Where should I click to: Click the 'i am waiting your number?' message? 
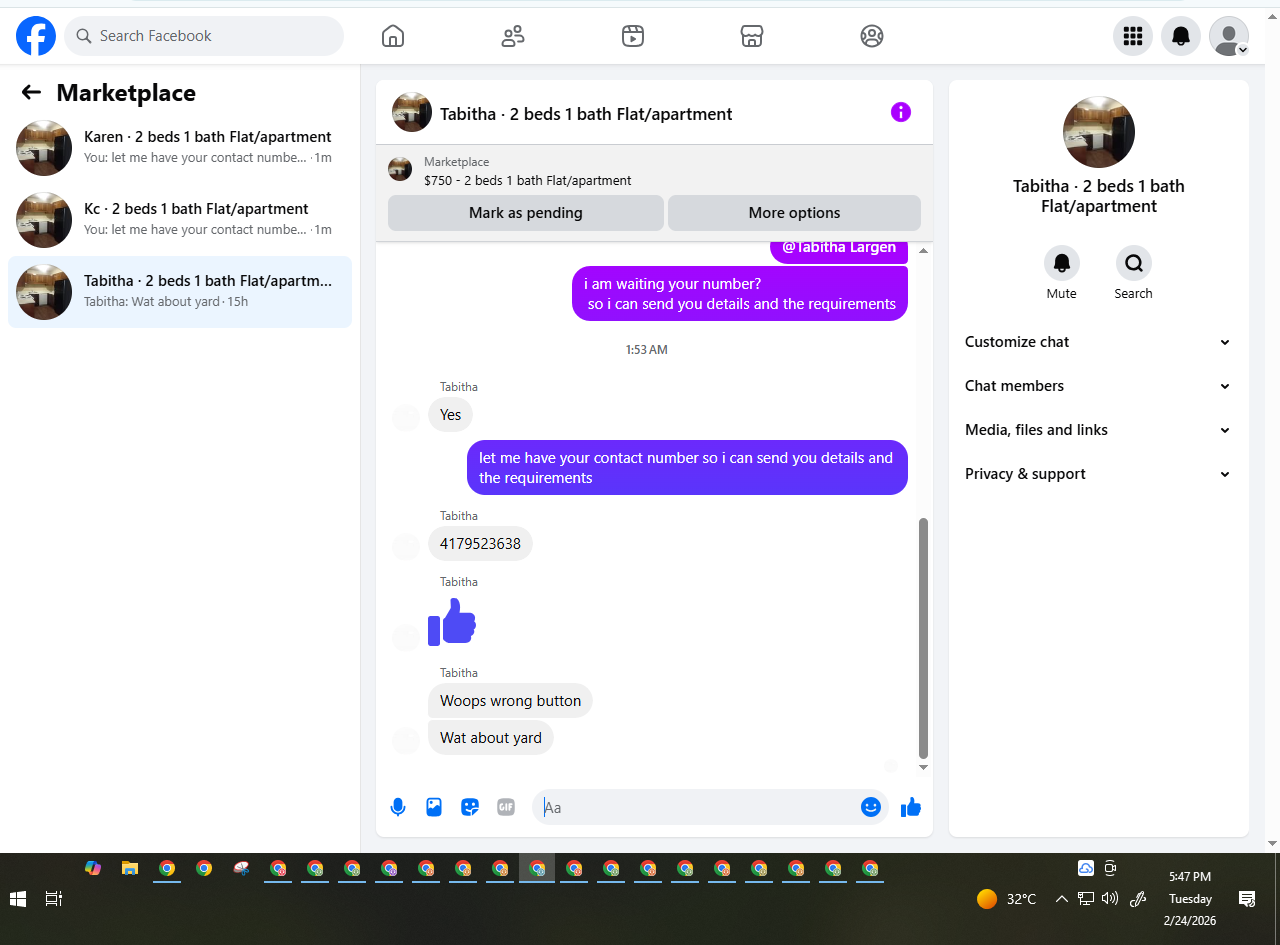[x=740, y=293]
